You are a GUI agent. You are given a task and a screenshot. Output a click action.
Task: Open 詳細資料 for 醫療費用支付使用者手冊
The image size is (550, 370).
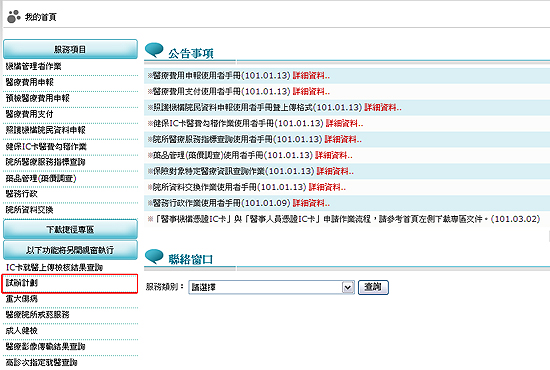tap(311, 92)
